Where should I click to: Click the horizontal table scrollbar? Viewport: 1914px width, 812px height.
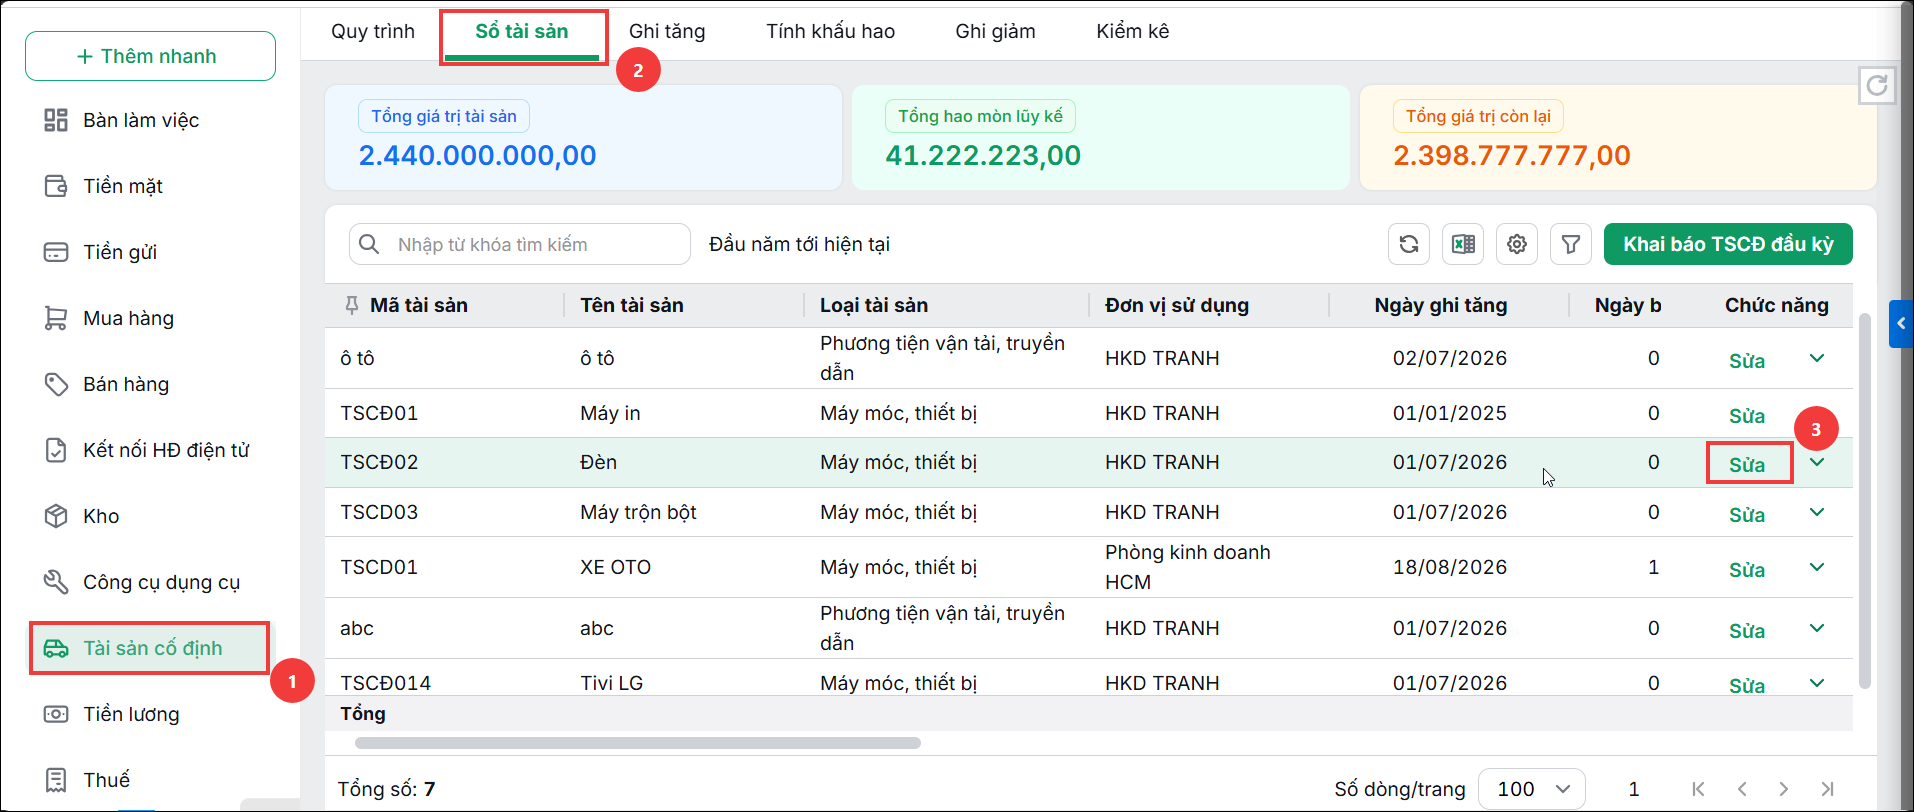[x=638, y=743]
